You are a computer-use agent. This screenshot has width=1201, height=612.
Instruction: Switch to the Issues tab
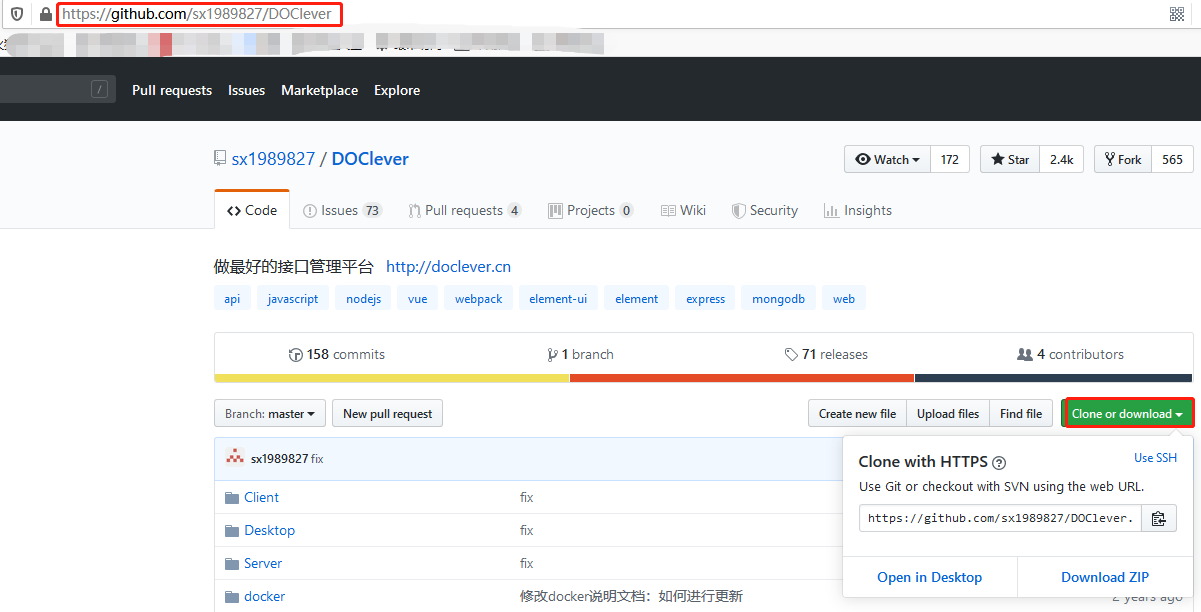point(342,210)
